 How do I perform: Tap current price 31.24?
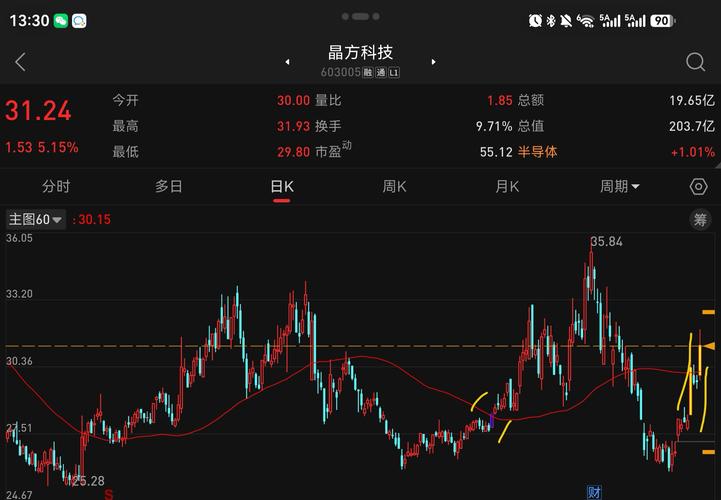(x=38, y=111)
